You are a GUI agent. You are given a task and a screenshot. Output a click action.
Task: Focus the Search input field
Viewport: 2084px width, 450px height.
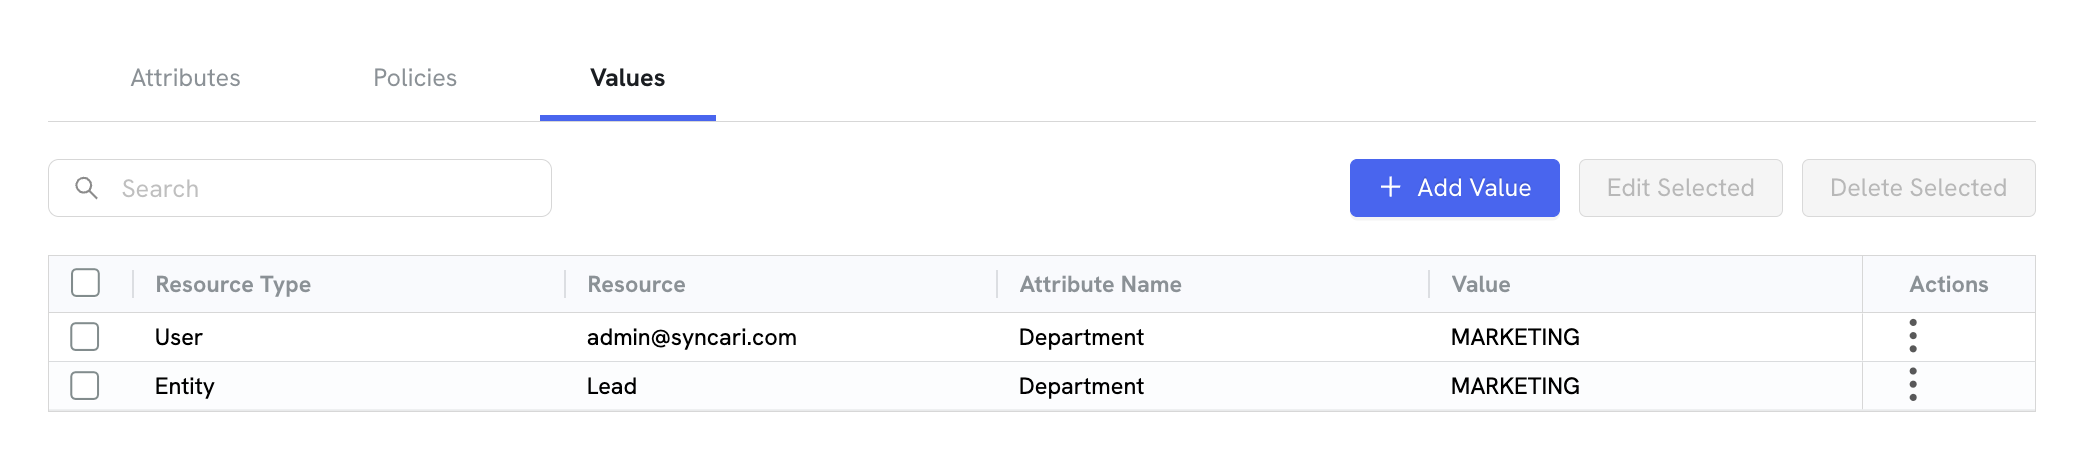pyautogui.click(x=300, y=188)
